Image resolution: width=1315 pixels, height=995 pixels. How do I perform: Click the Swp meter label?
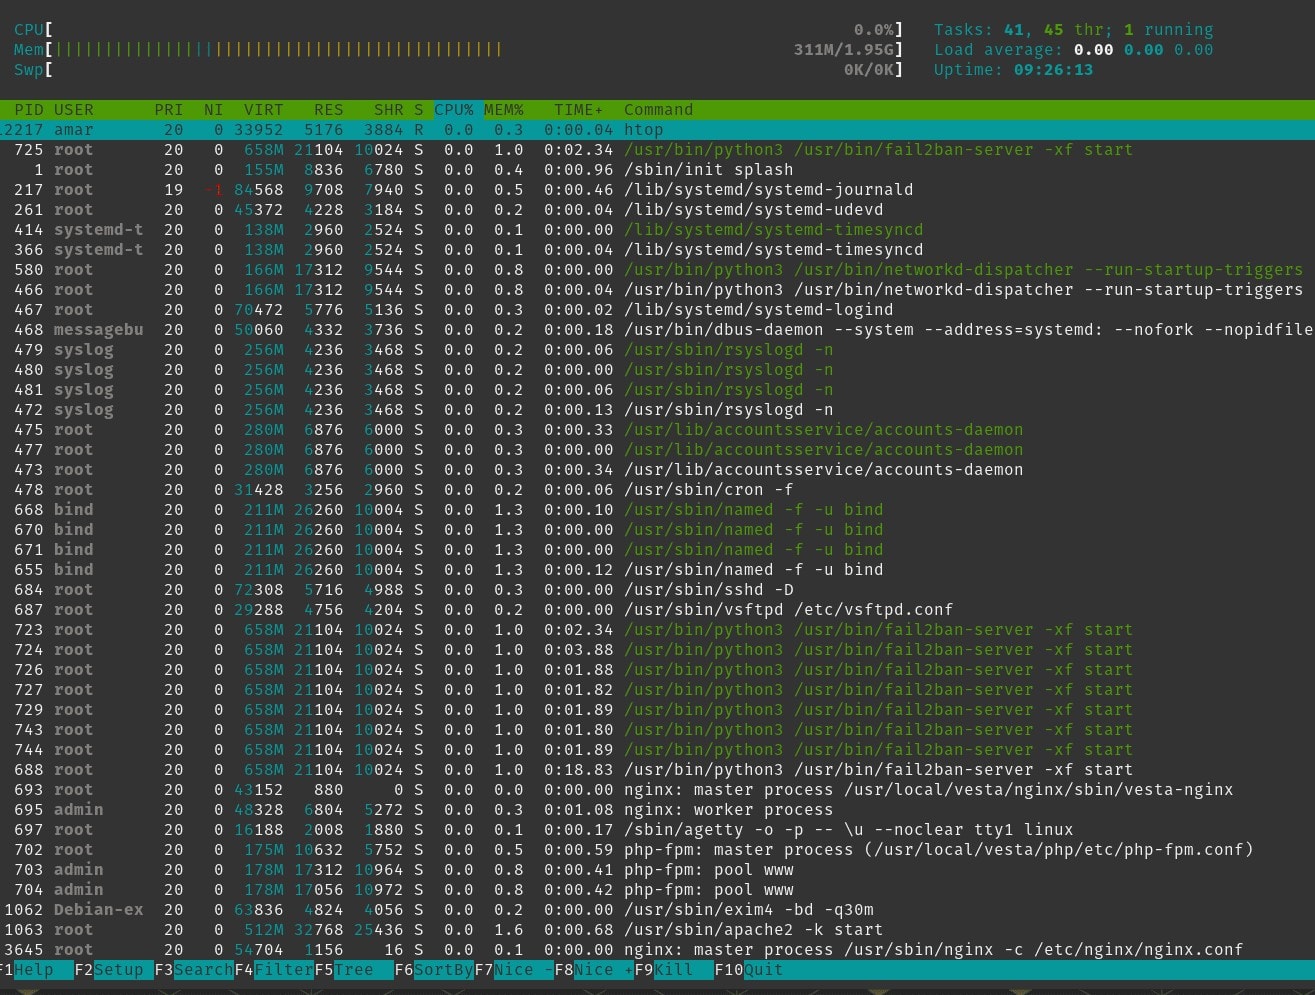(x=29, y=70)
